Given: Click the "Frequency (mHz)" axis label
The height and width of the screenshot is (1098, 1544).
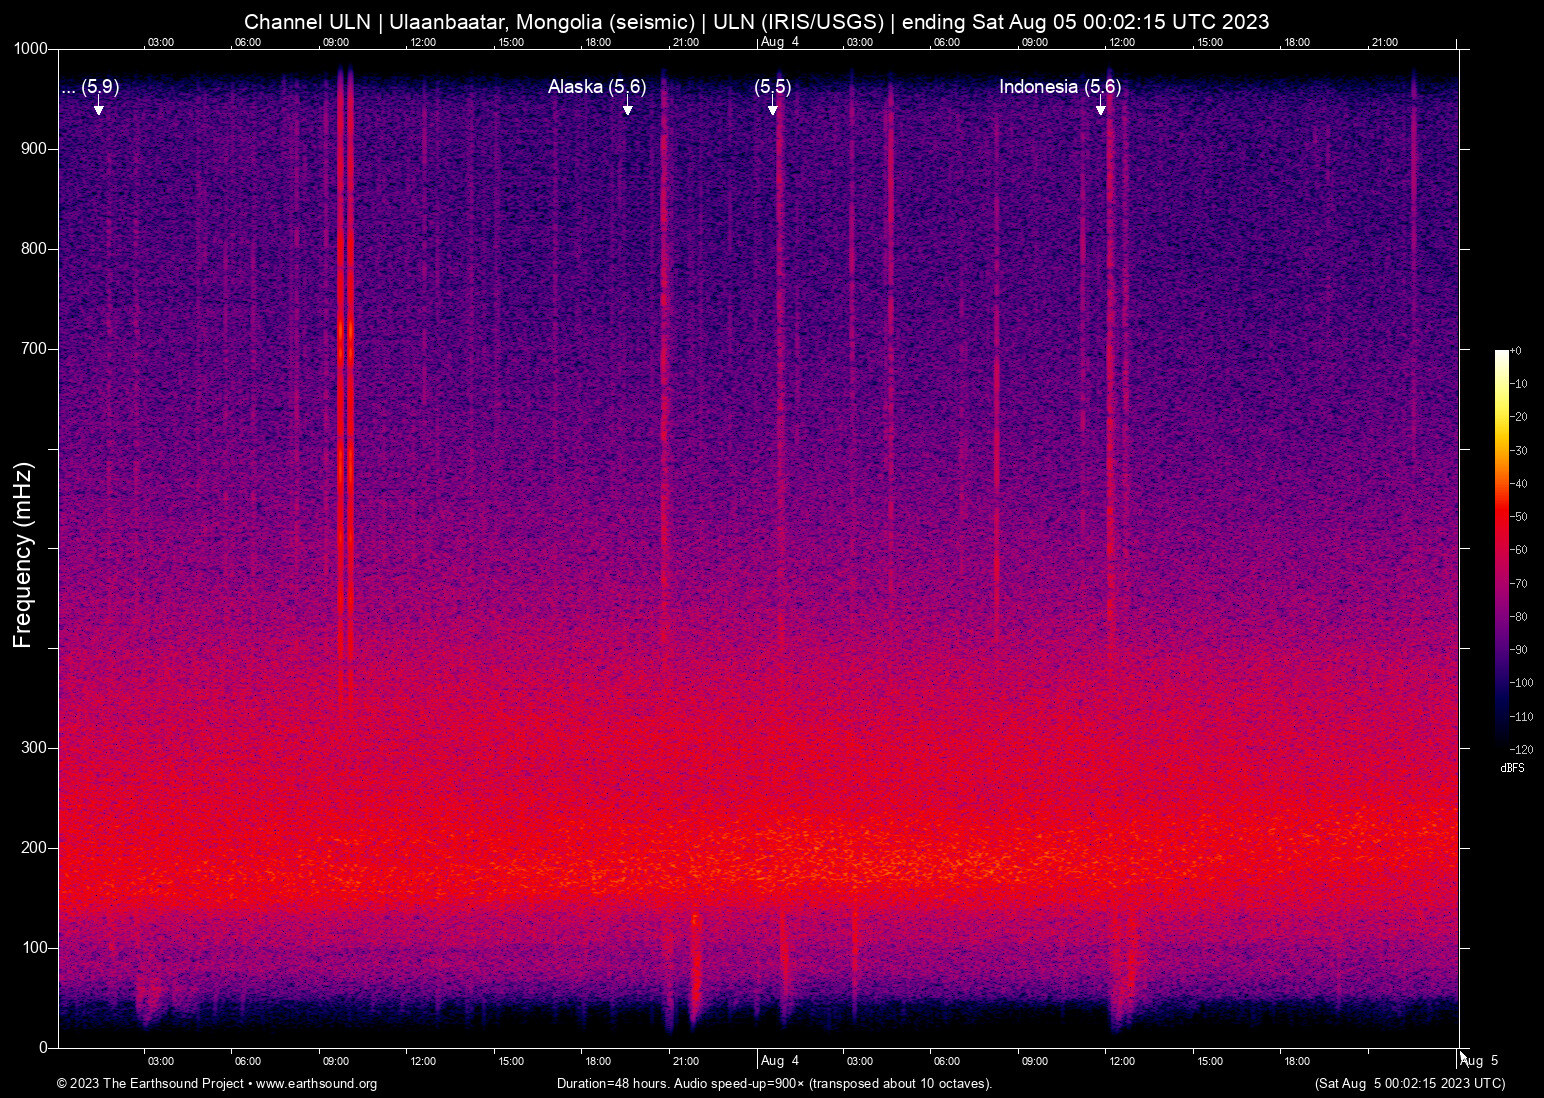Looking at the screenshot, I should (23, 555).
